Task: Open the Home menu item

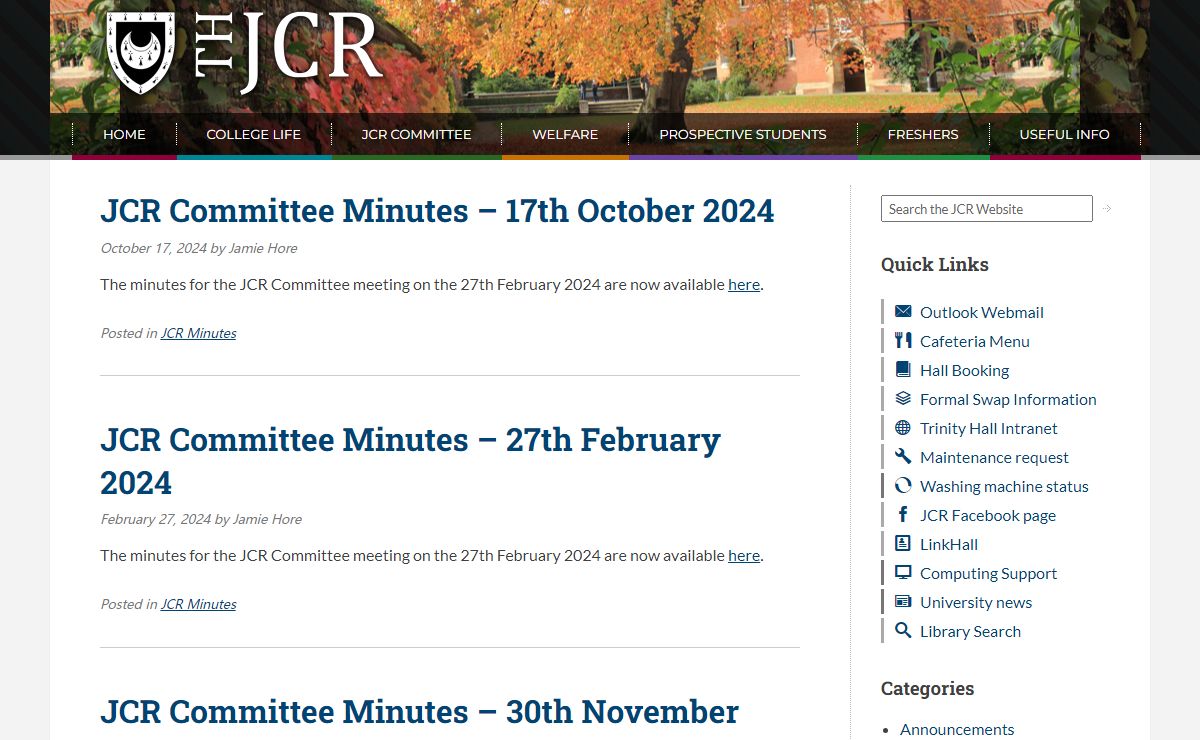Action: tap(124, 134)
